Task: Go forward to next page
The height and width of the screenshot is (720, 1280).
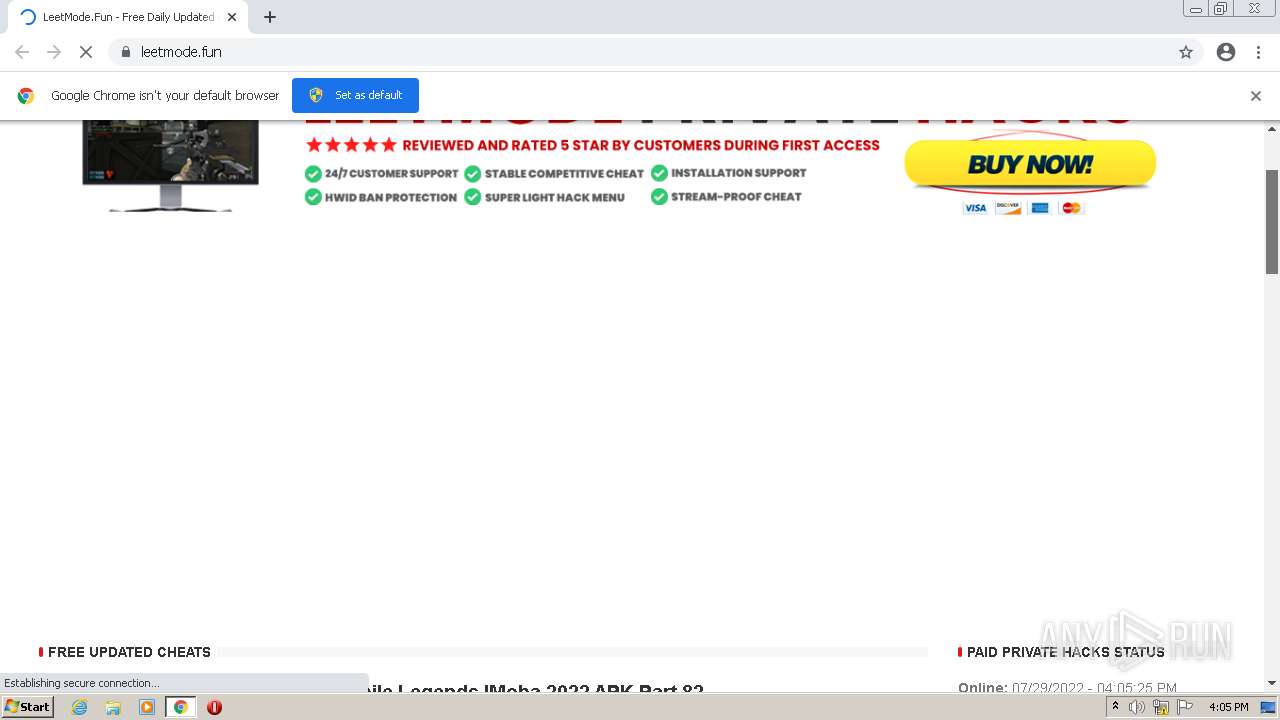Action: click(x=54, y=52)
